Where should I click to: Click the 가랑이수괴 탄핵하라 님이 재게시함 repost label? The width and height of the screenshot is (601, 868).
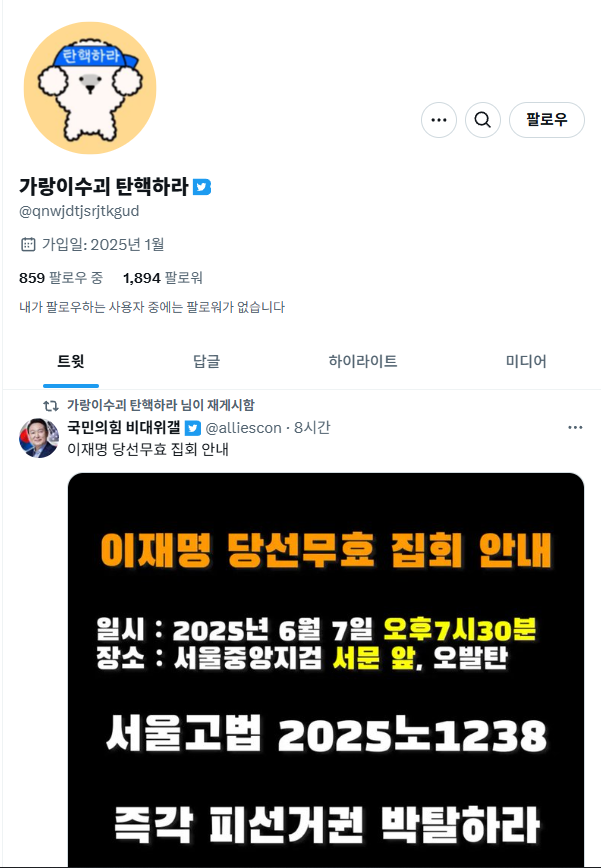[160, 405]
